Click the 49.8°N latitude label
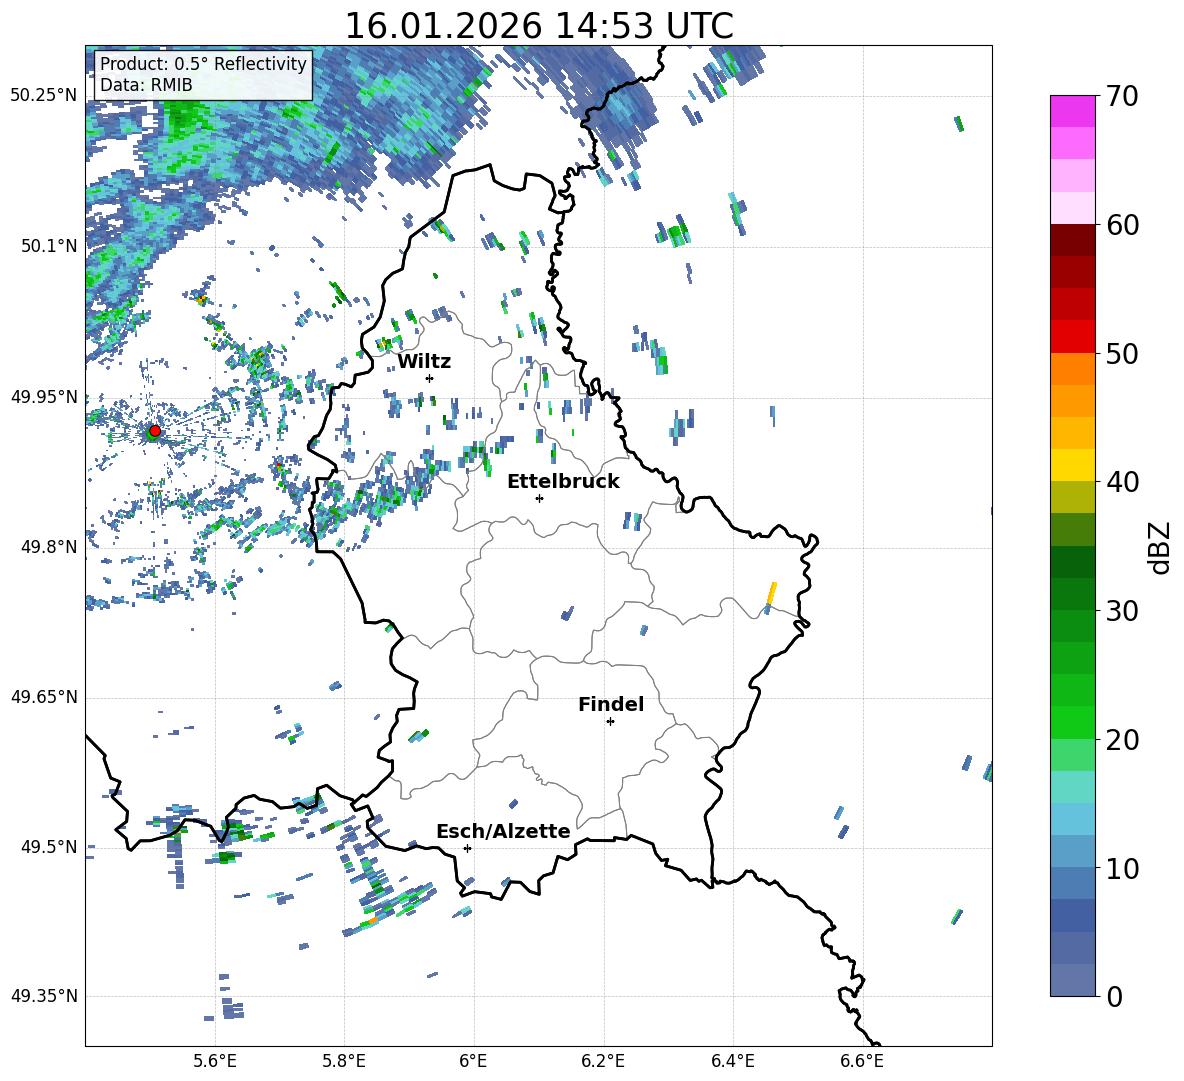The width and height of the screenshot is (1184, 1081). tap(49, 547)
